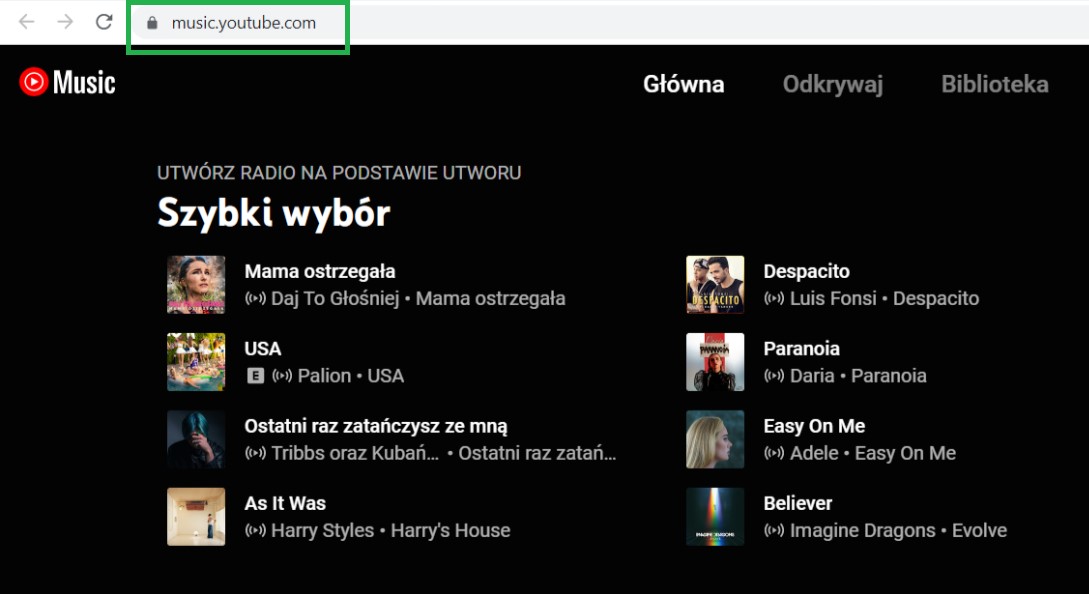Open the USA song title
1089x594 pixels.
tap(263, 349)
